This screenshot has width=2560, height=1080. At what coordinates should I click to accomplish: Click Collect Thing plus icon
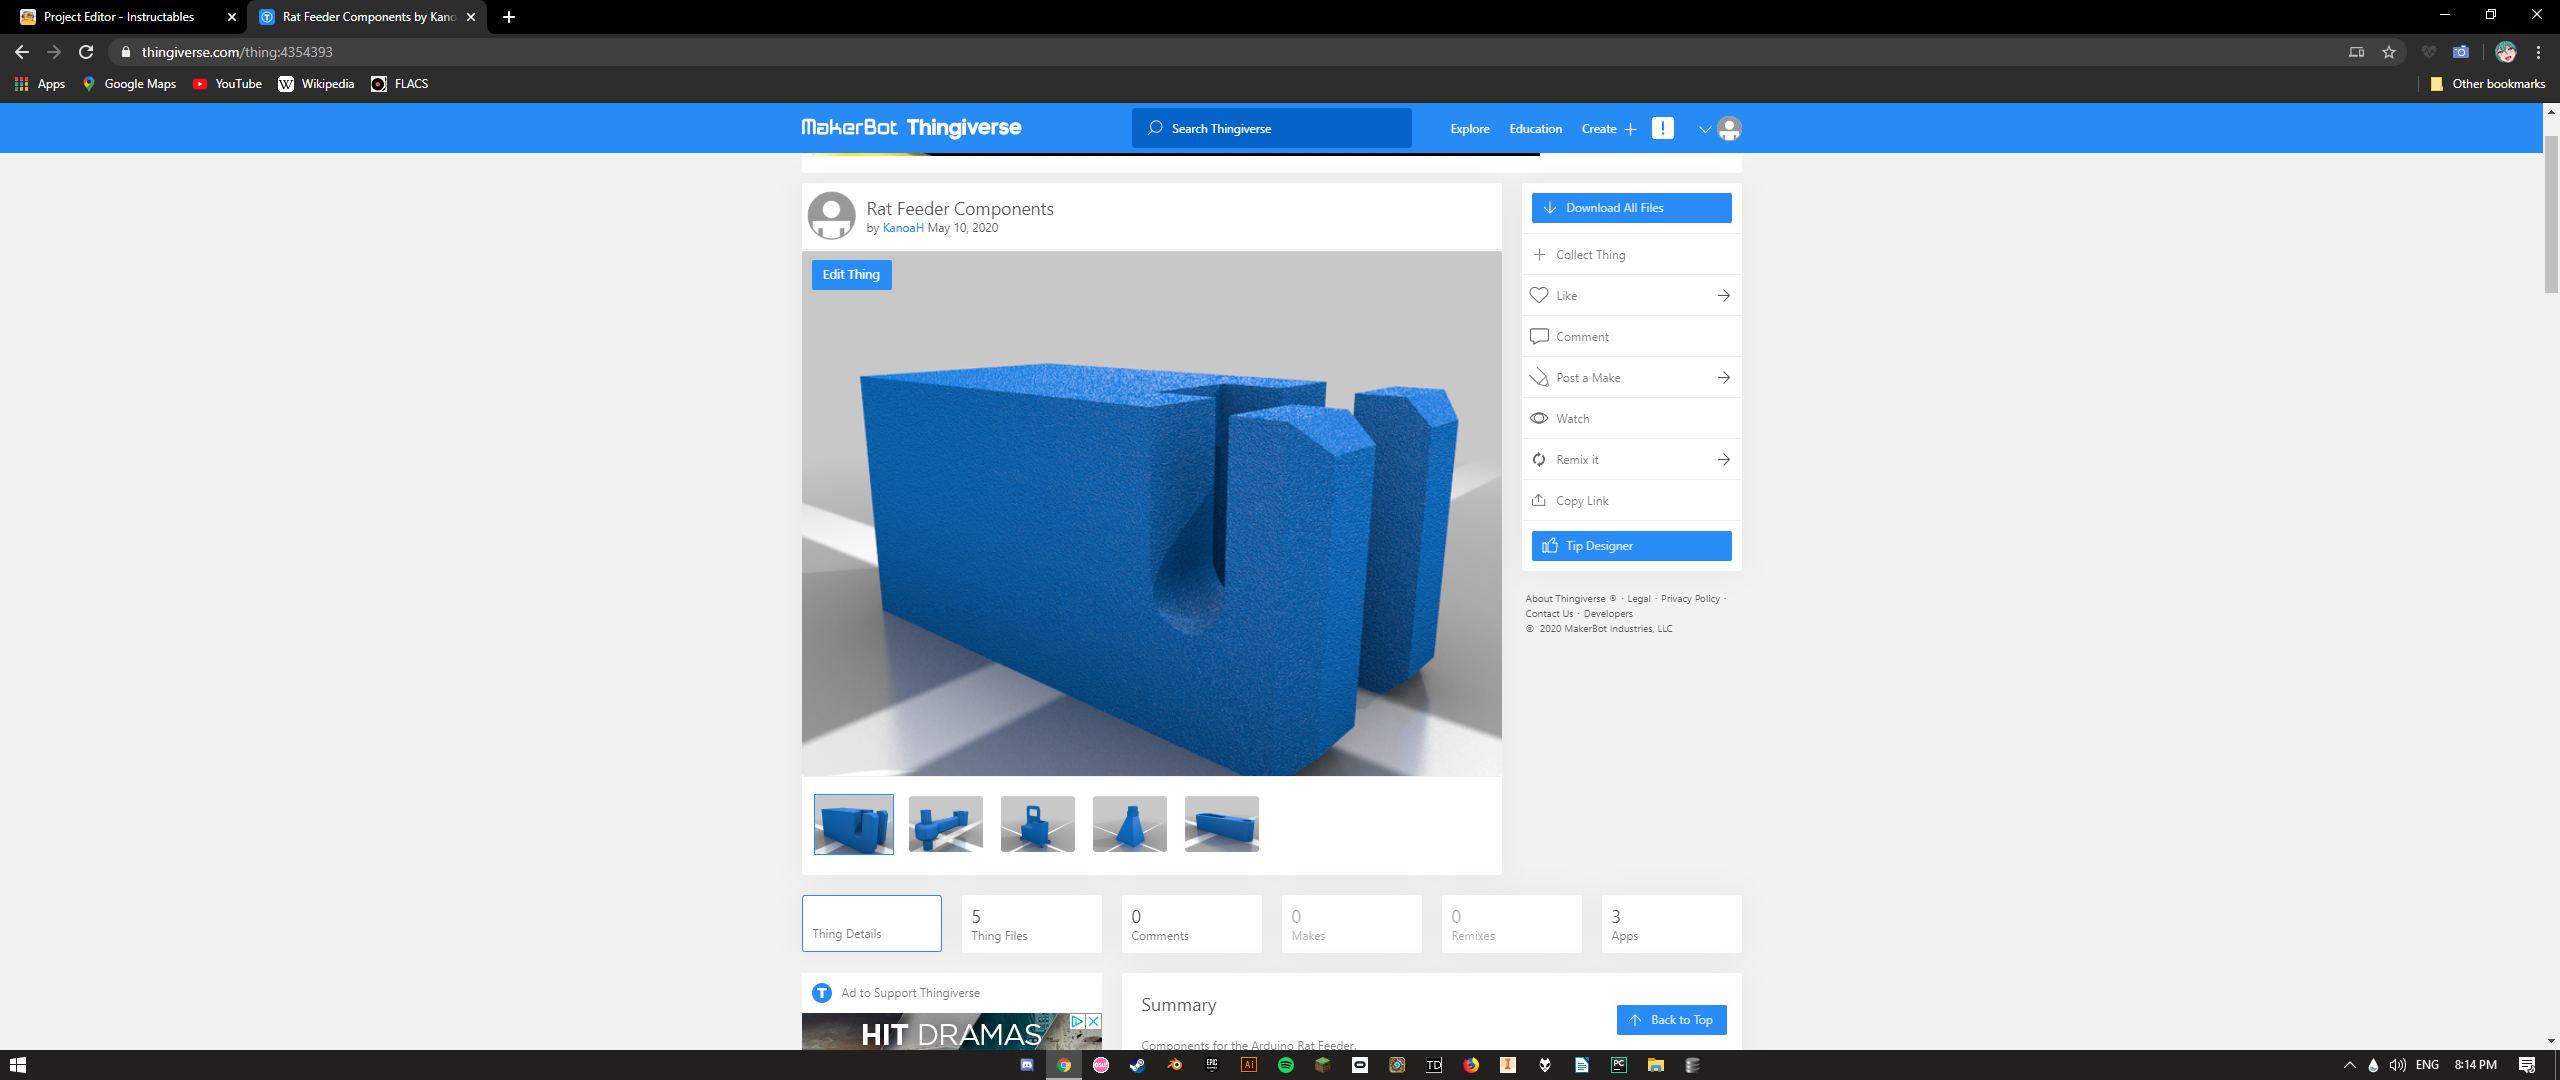pos(1539,254)
